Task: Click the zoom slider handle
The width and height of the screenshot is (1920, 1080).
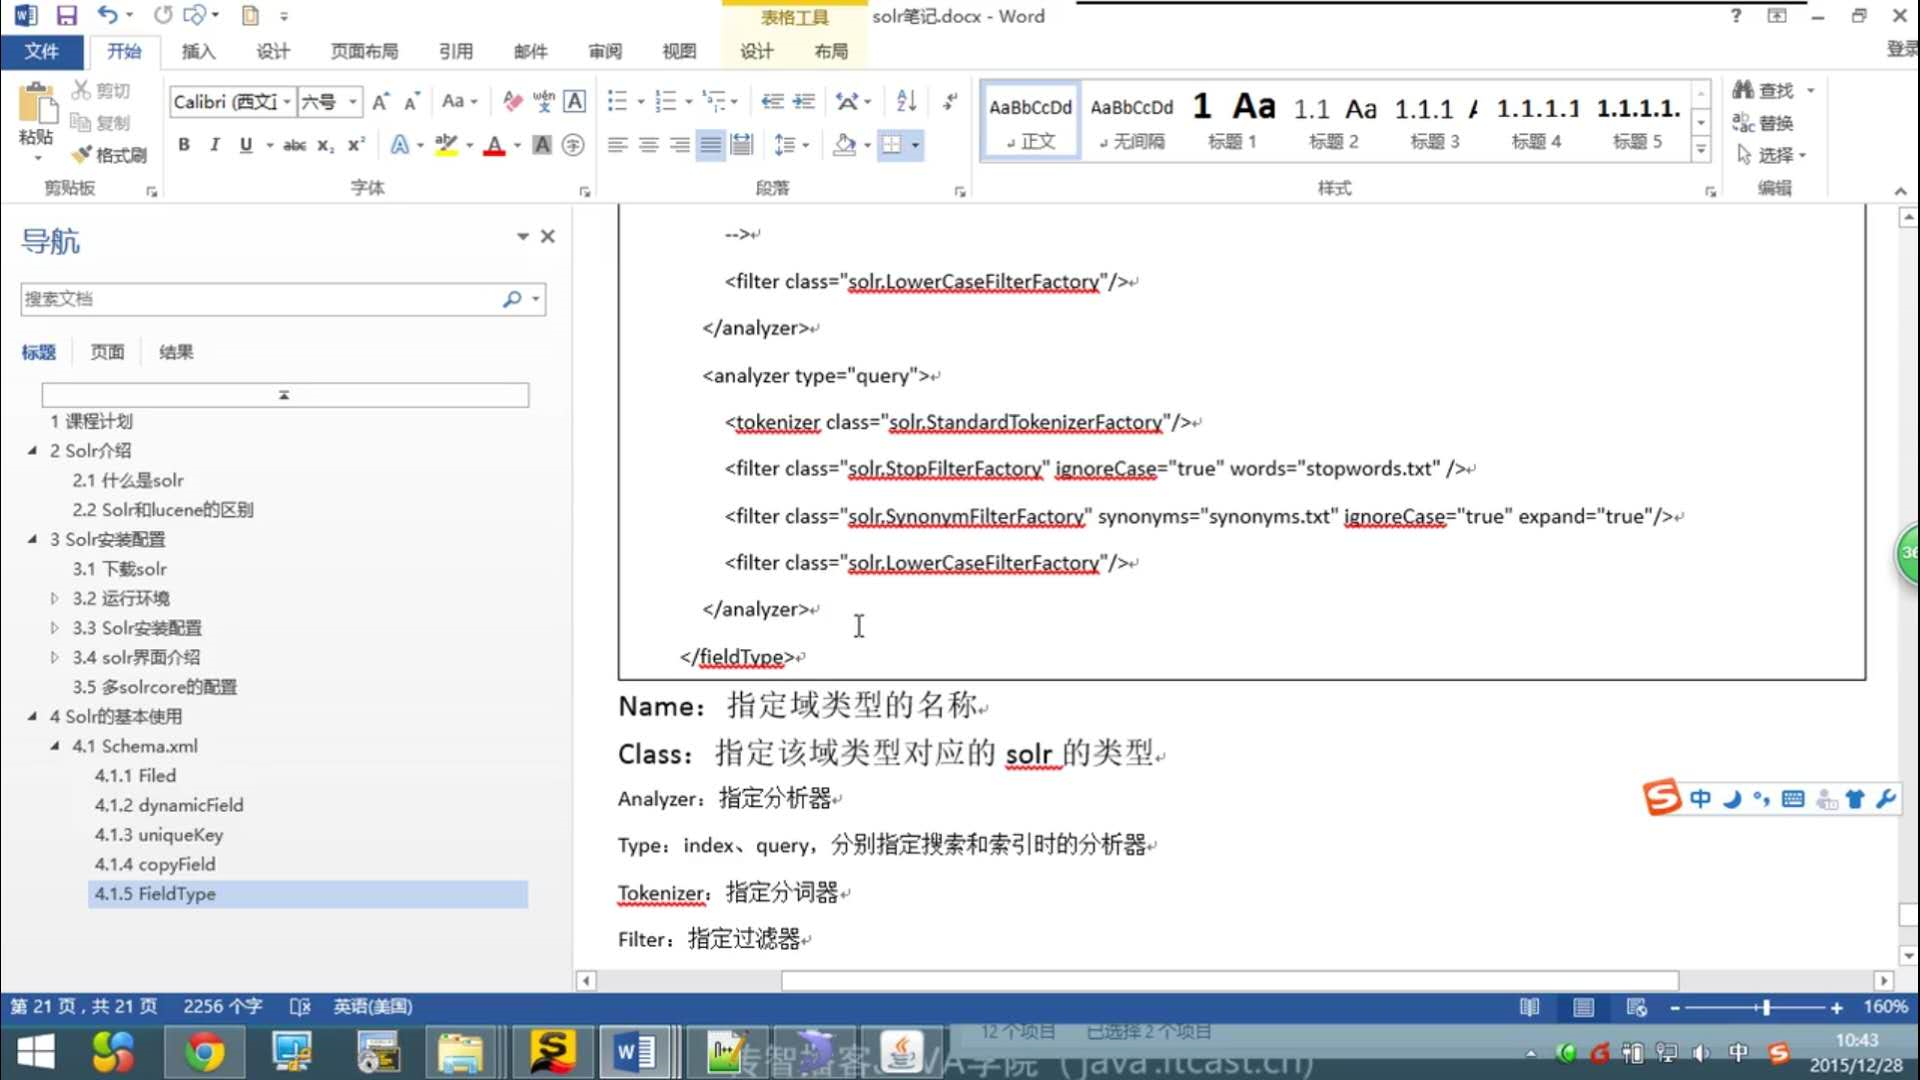Action: [x=1766, y=1008]
